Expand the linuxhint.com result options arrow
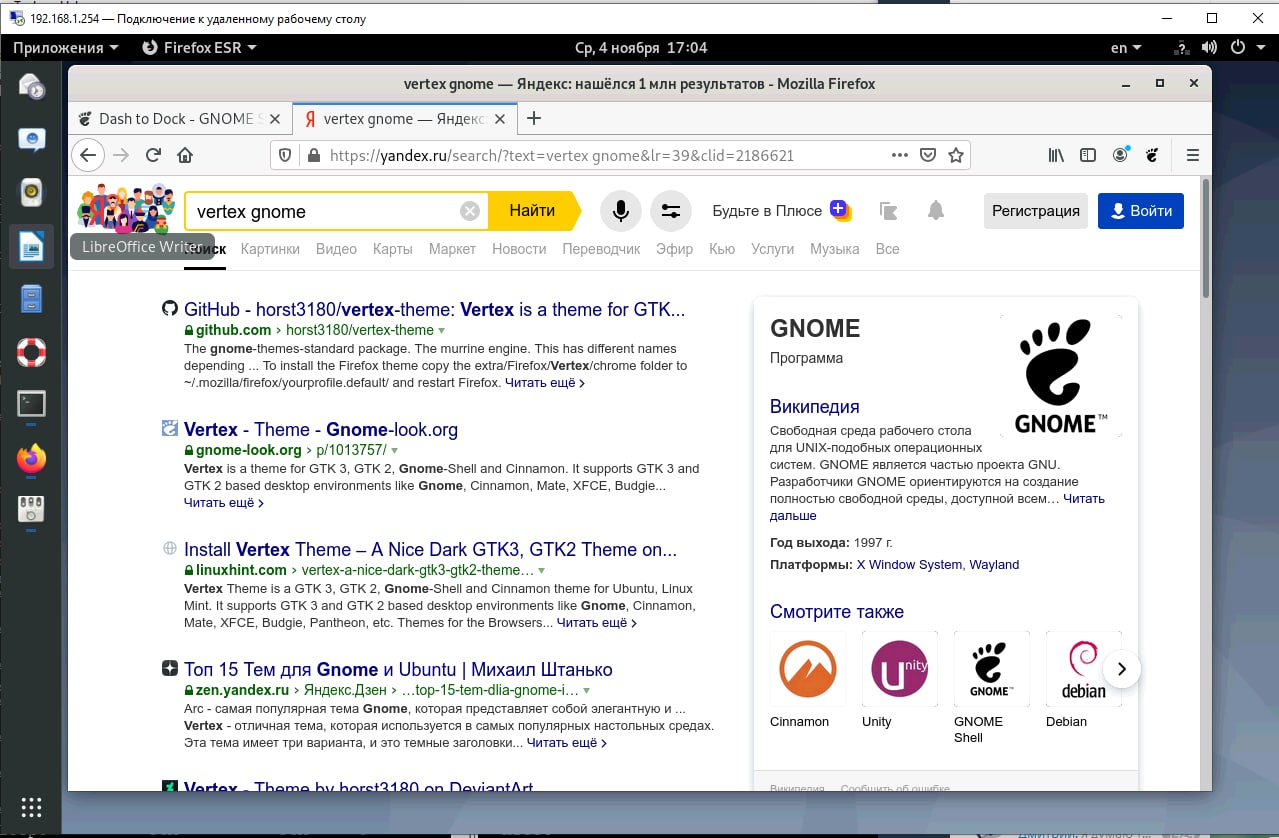 (542, 570)
